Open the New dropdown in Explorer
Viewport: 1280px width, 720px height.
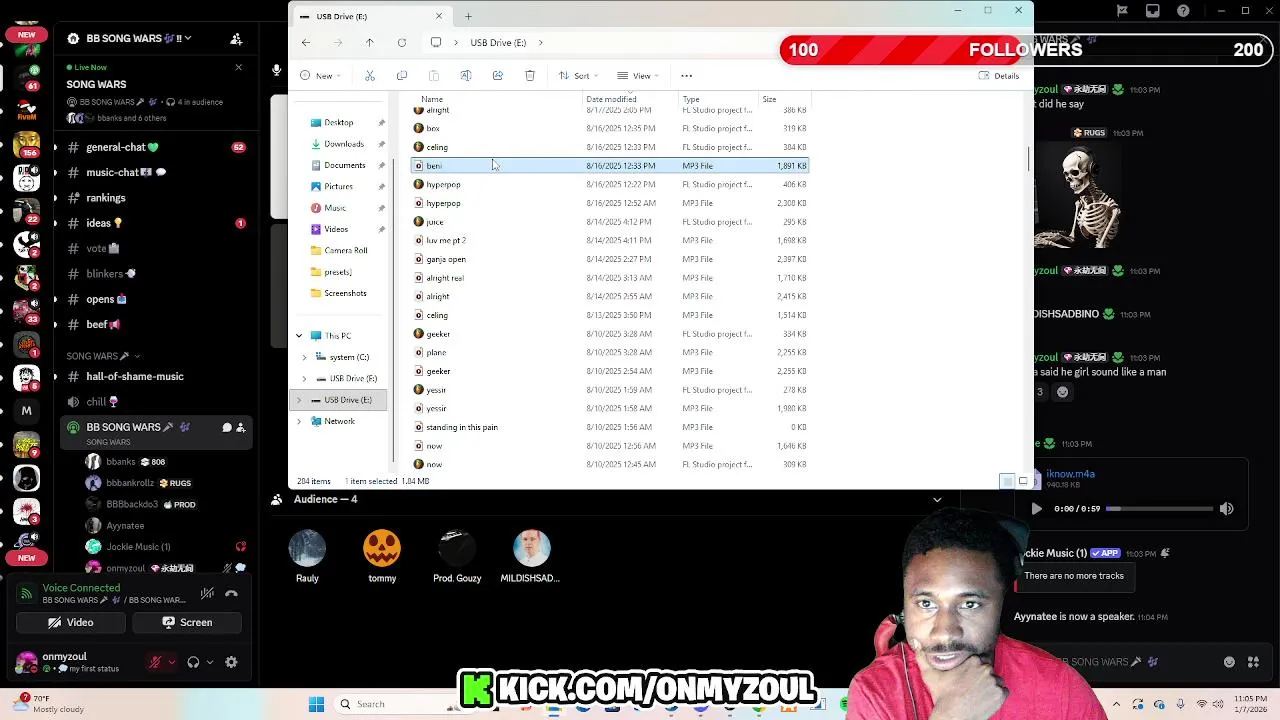pos(321,76)
